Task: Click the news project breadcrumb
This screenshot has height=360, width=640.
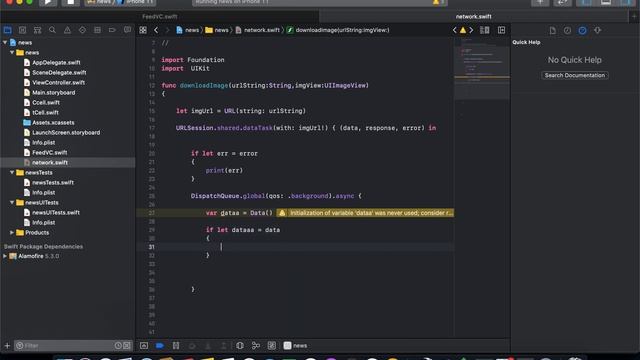Action: pyautogui.click(x=188, y=30)
